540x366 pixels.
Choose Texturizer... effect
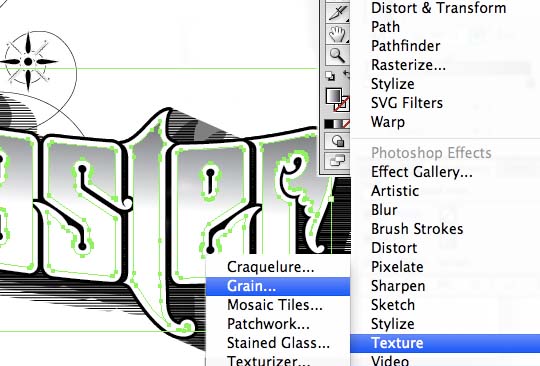tap(268, 360)
